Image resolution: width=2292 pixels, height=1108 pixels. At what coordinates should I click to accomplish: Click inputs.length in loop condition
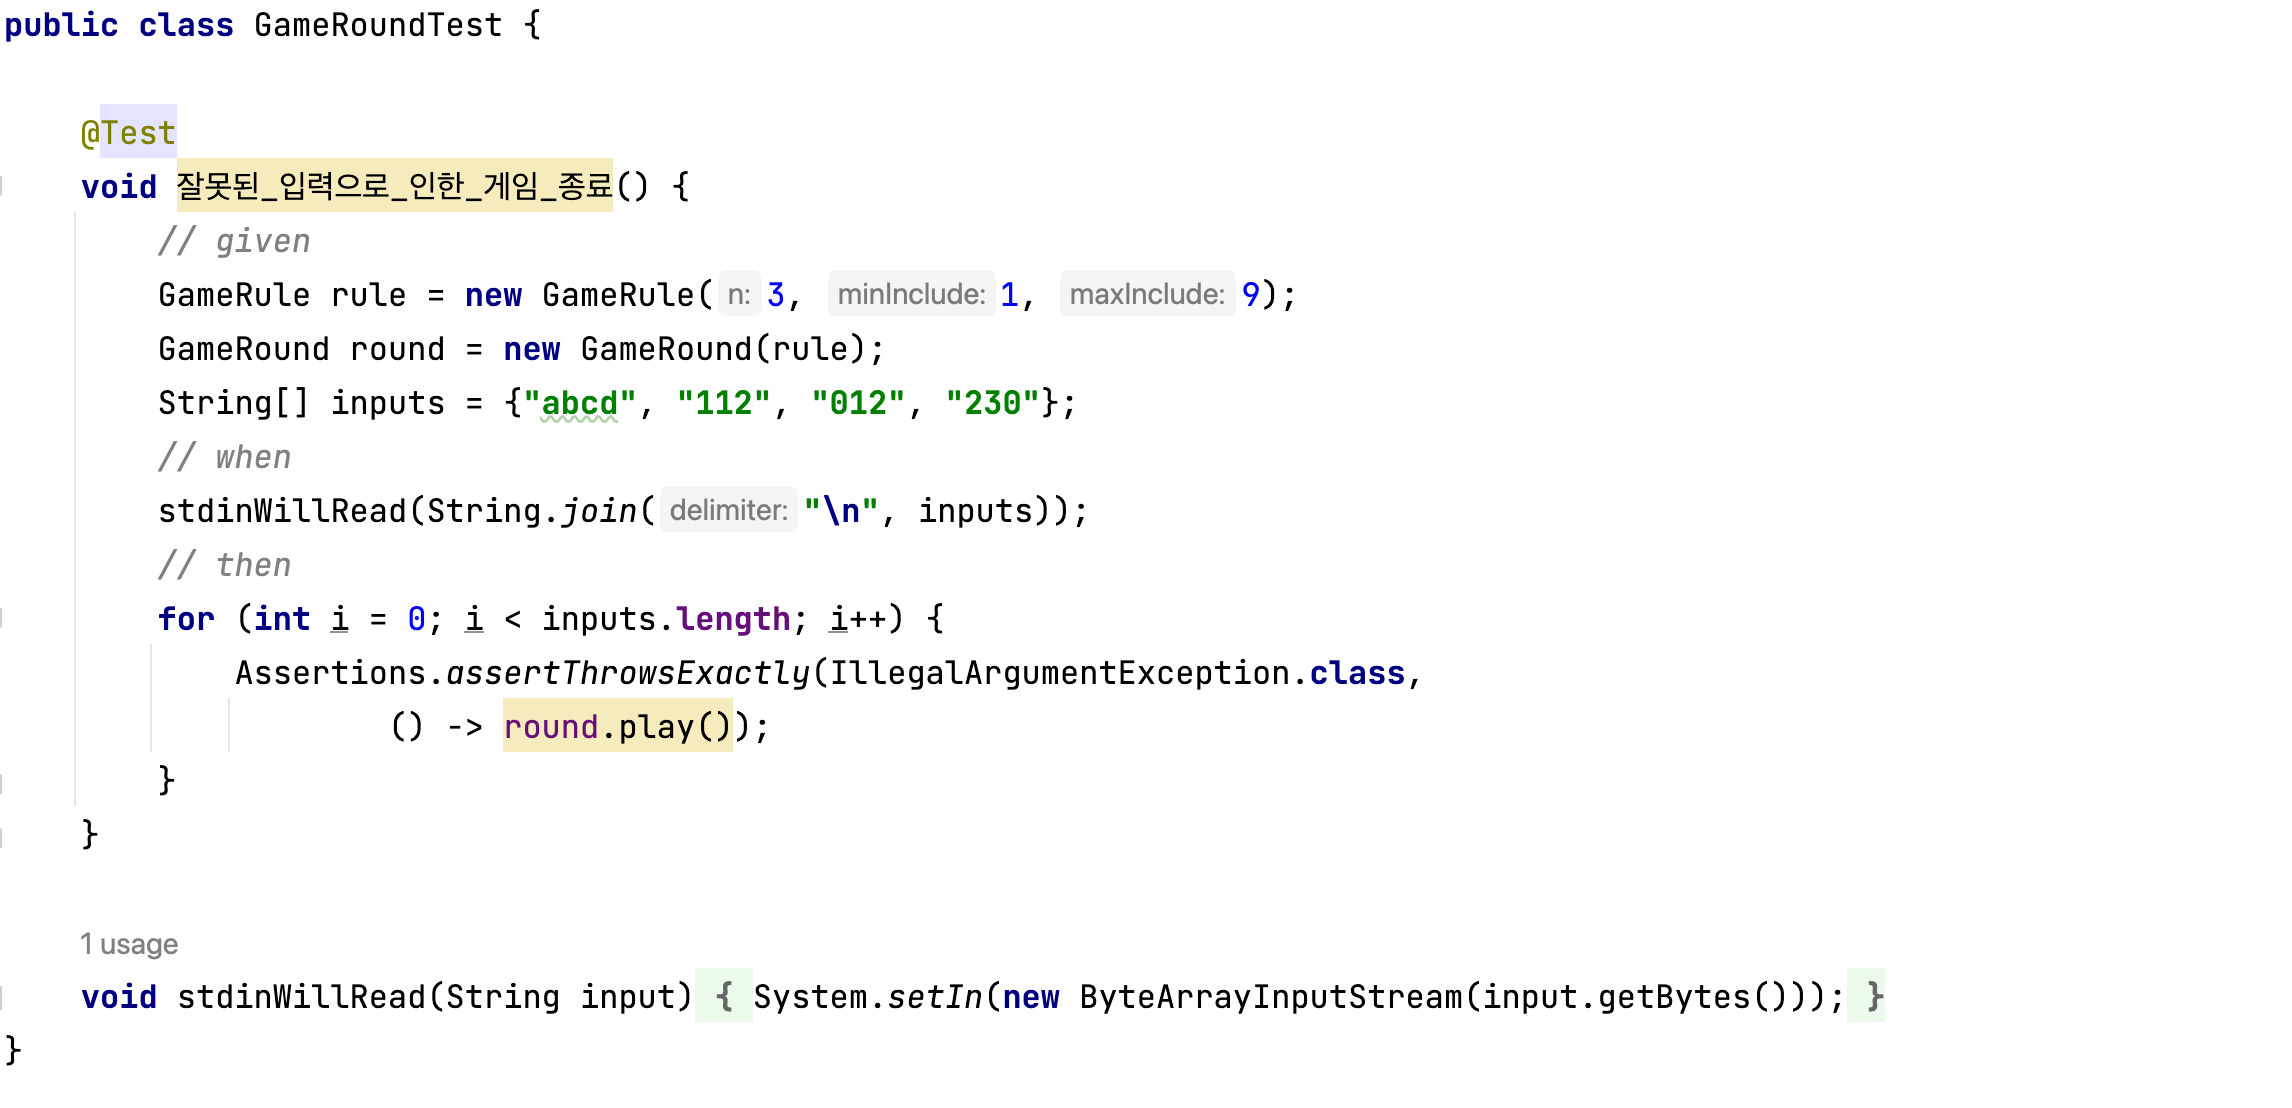[666, 619]
